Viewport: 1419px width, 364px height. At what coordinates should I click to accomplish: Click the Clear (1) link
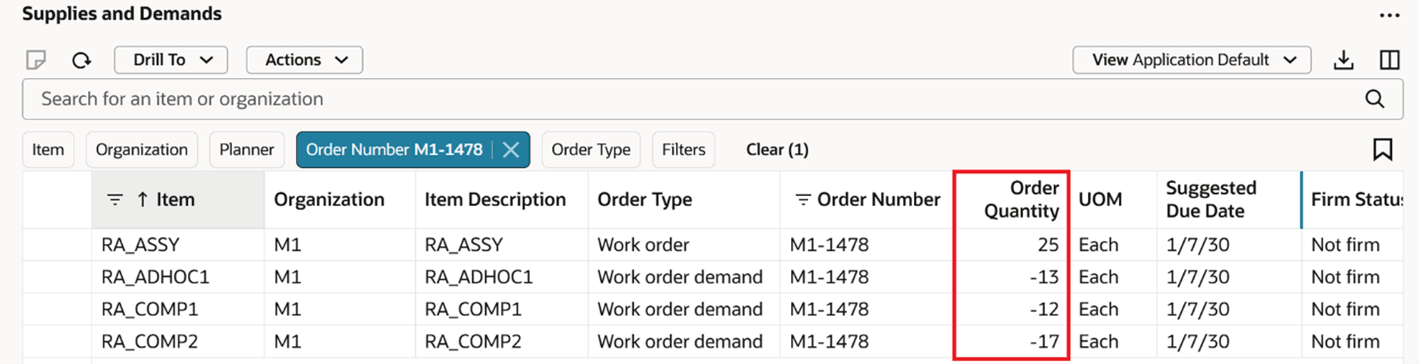click(x=777, y=149)
